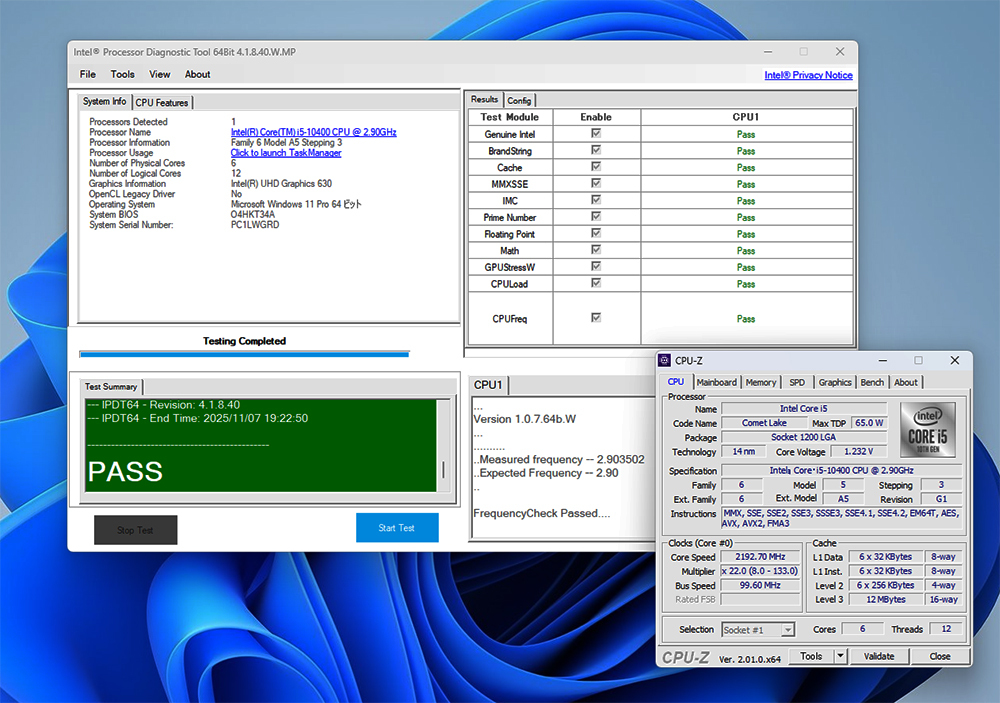Minimize the Intel Processor Diagnostic Tool window
This screenshot has width=1000, height=703.
[x=766, y=52]
